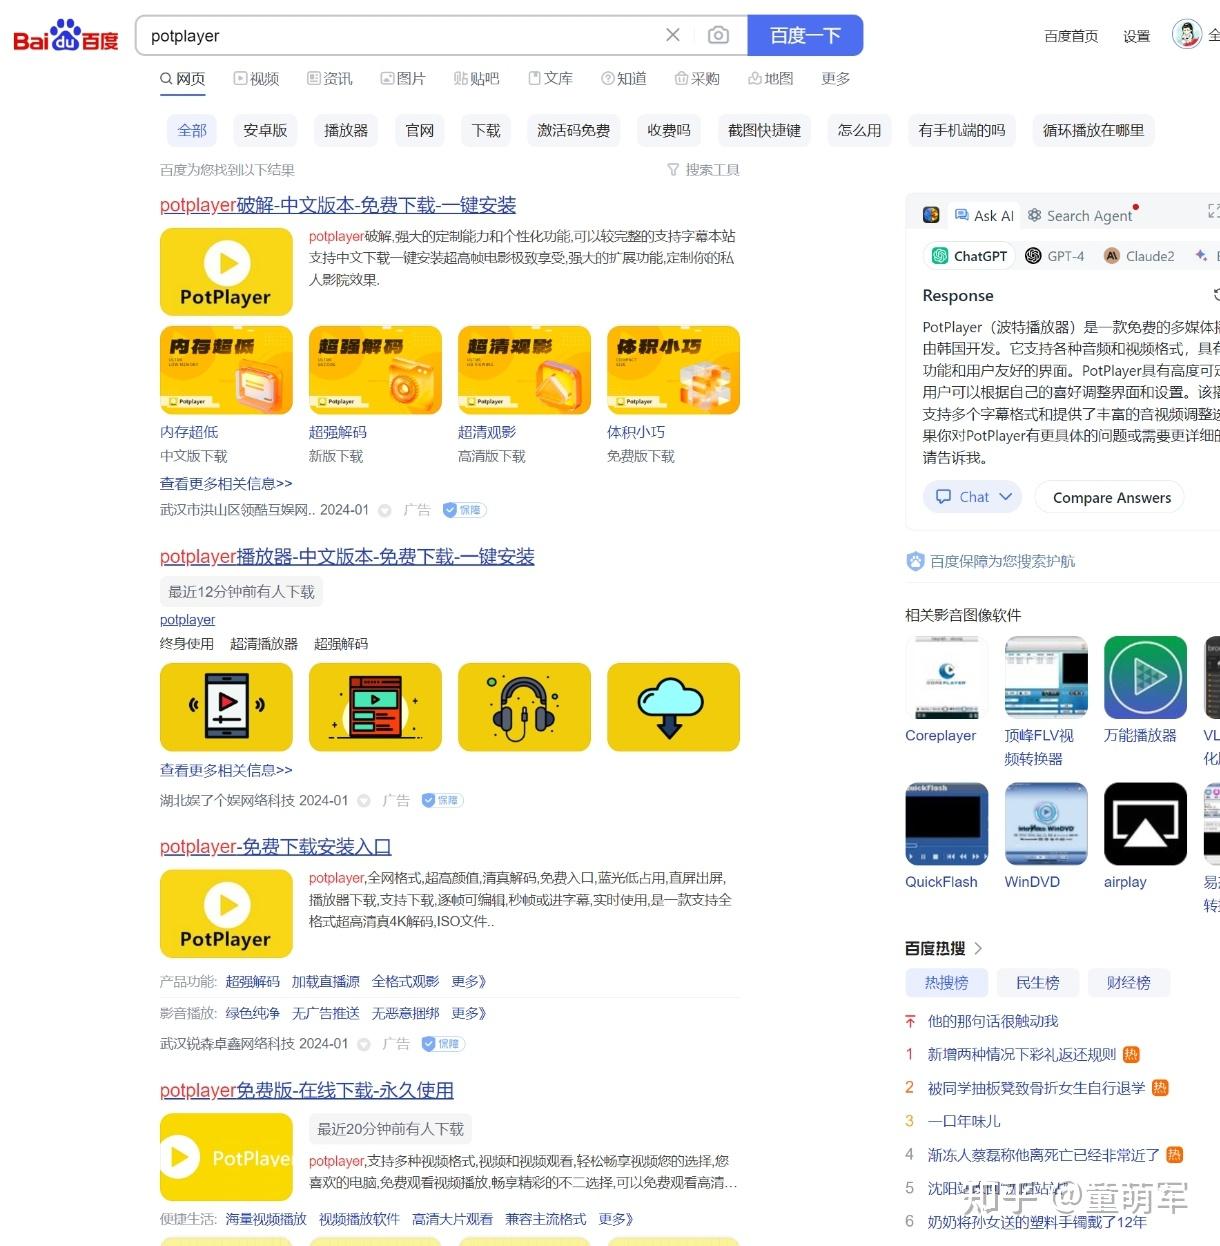Switch to the 贴吧 tab

pyautogui.click(x=476, y=78)
